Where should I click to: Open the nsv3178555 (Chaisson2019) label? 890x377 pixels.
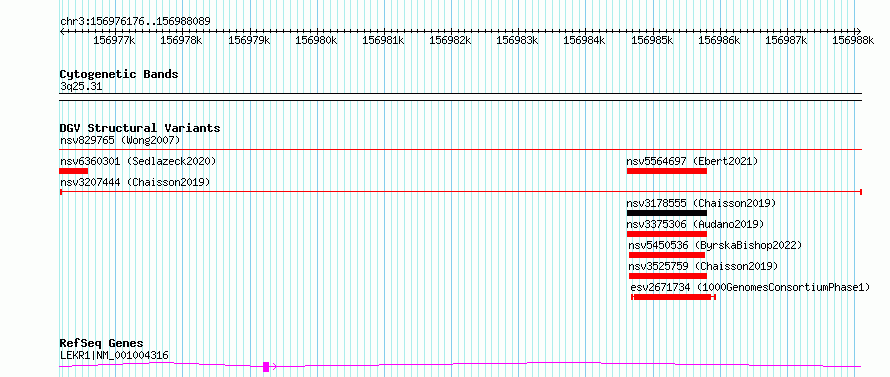pos(701,203)
